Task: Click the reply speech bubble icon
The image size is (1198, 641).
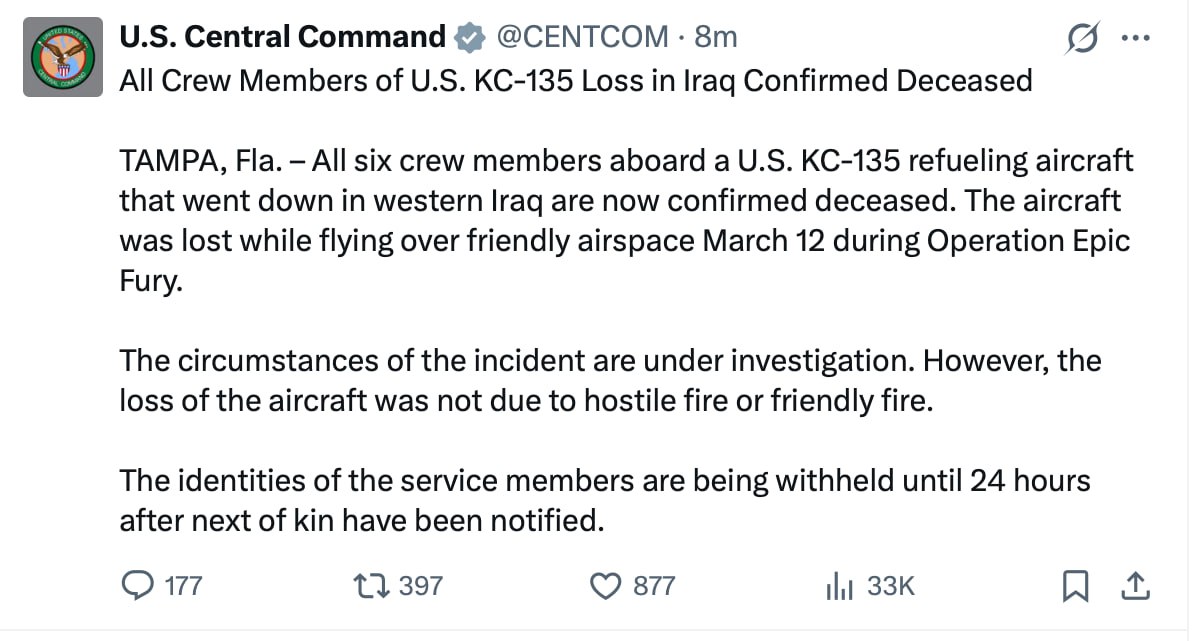Action: pos(137,585)
